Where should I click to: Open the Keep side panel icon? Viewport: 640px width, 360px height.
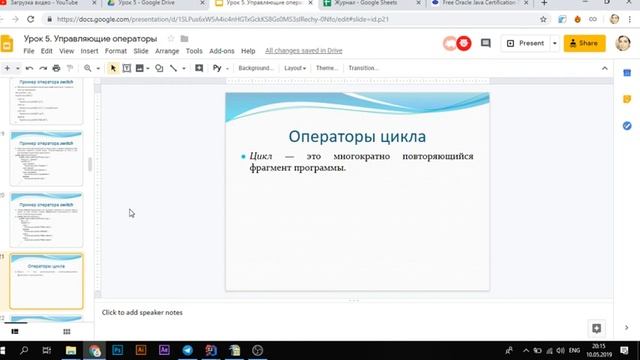click(x=627, y=99)
